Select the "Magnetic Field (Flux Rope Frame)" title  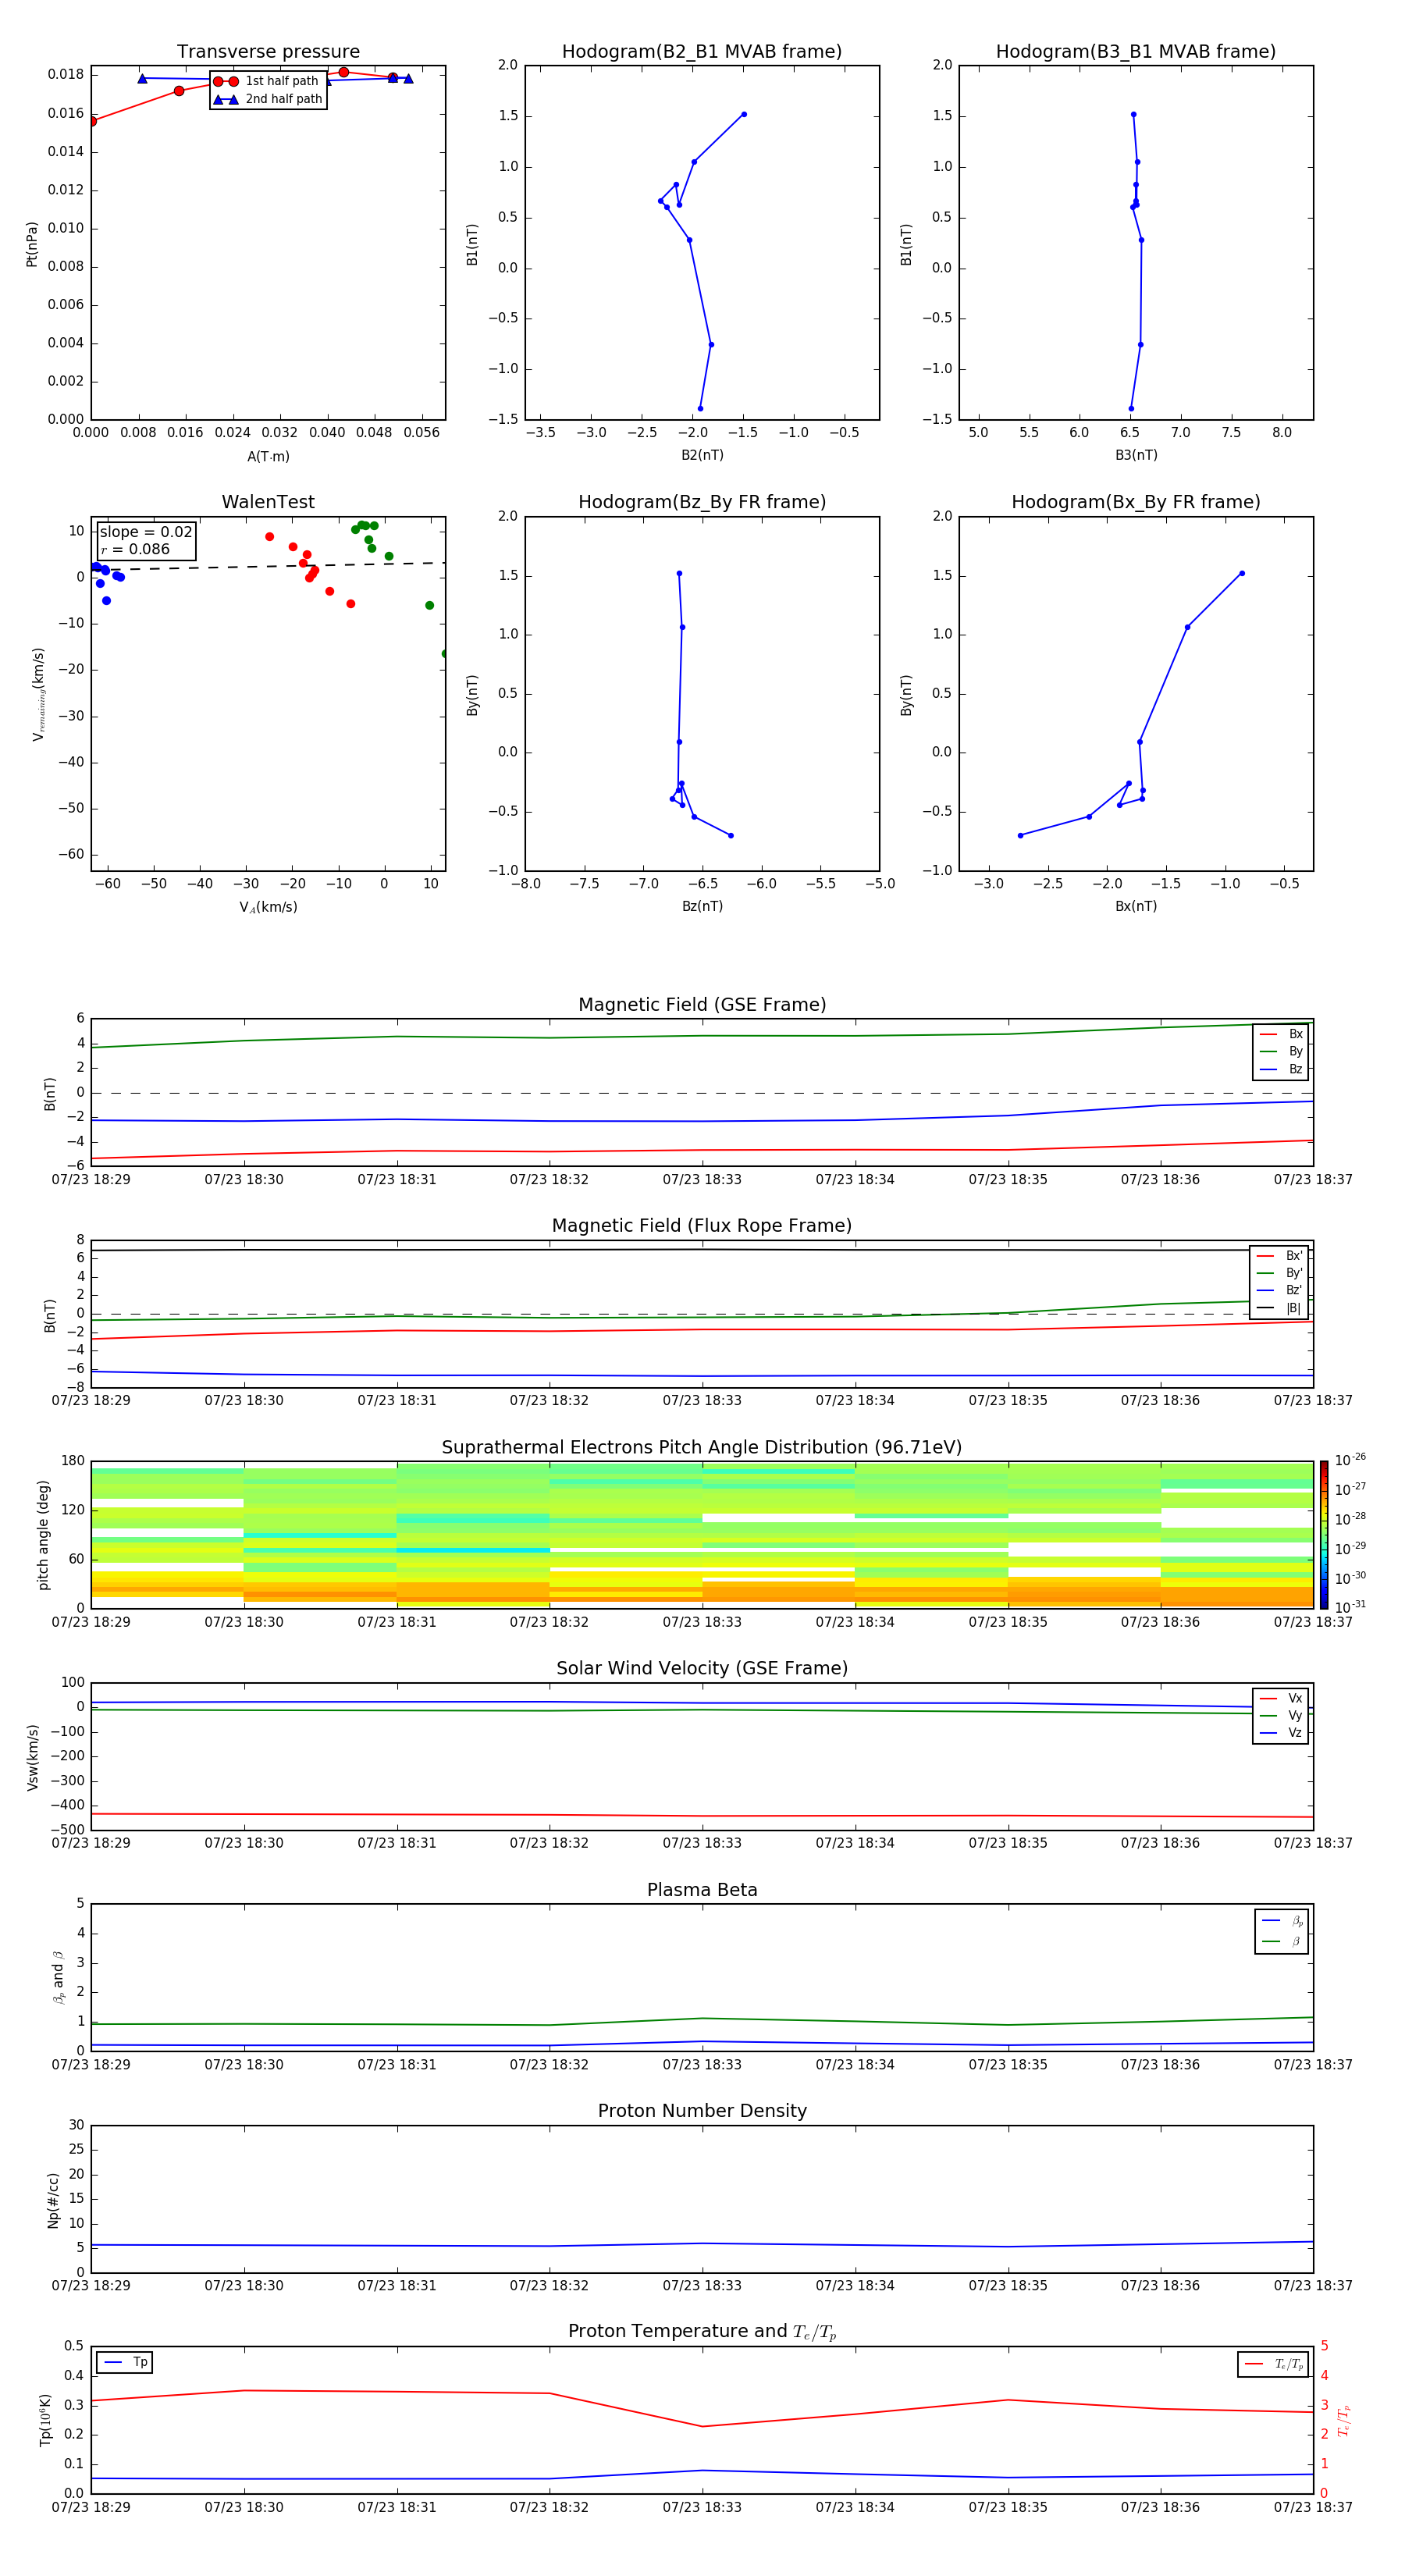click(702, 1226)
